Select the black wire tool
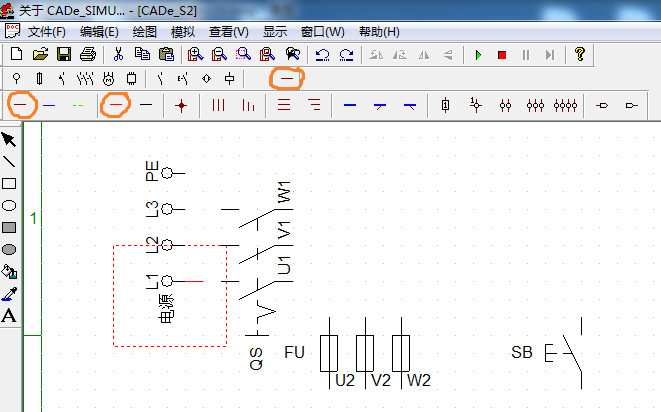 (x=146, y=105)
